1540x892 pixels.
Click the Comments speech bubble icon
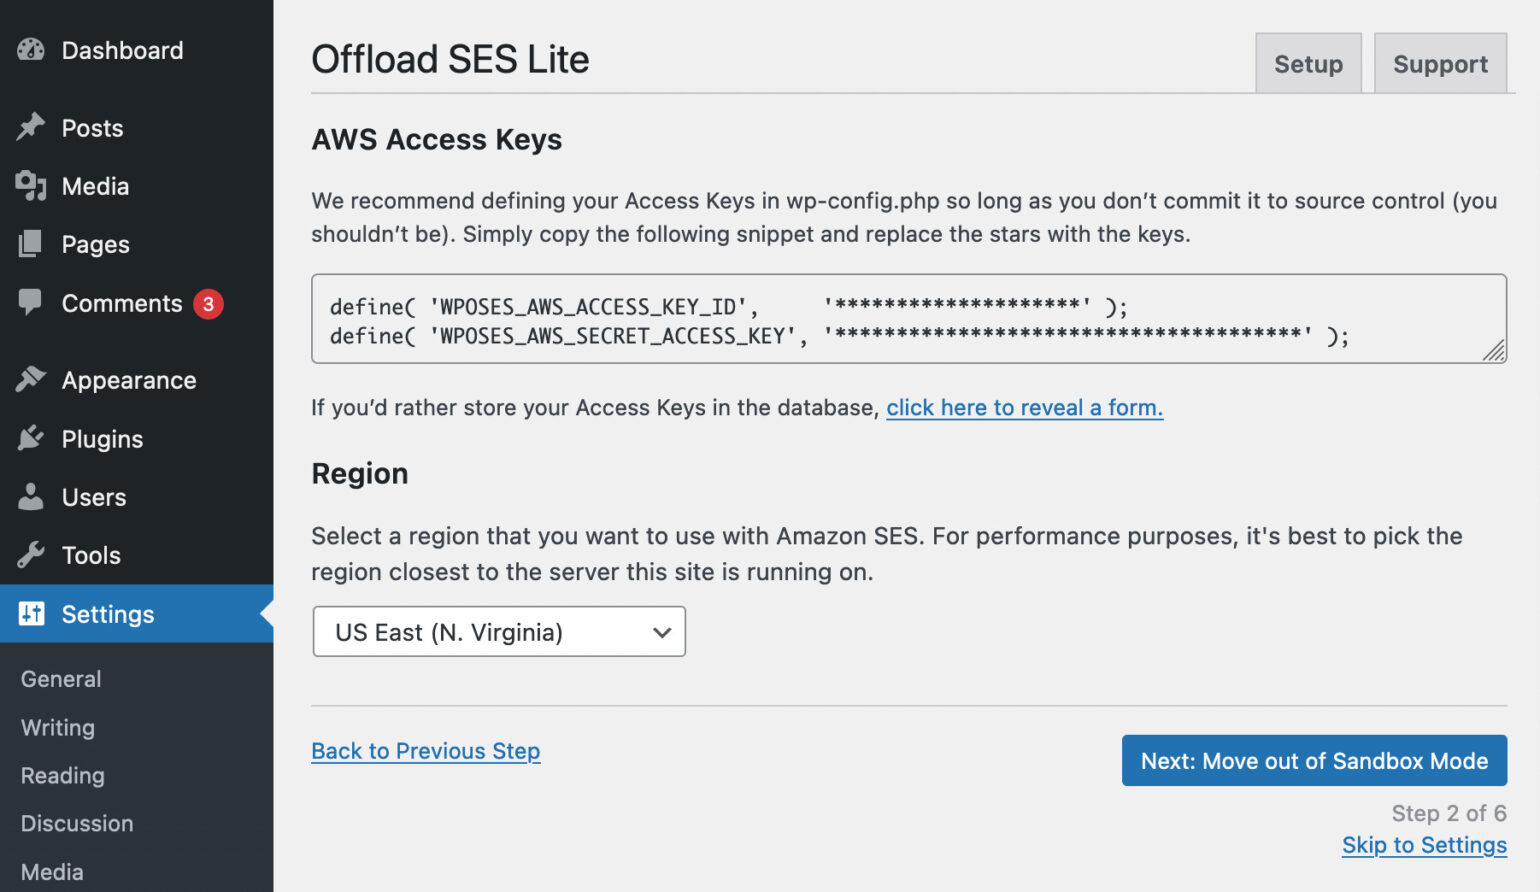point(31,302)
